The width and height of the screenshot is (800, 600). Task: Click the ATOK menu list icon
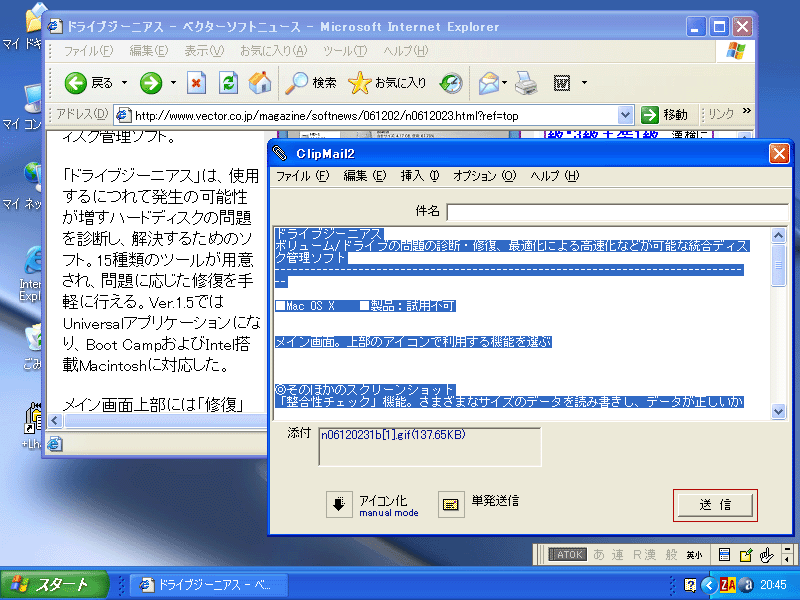(723, 555)
